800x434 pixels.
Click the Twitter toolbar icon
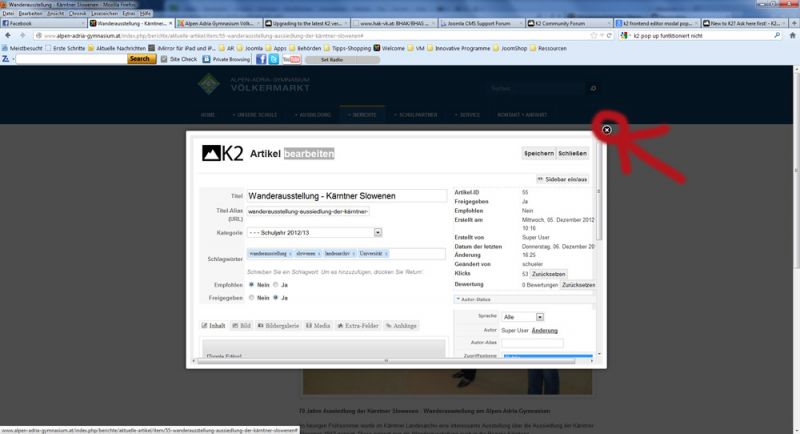(x=274, y=60)
